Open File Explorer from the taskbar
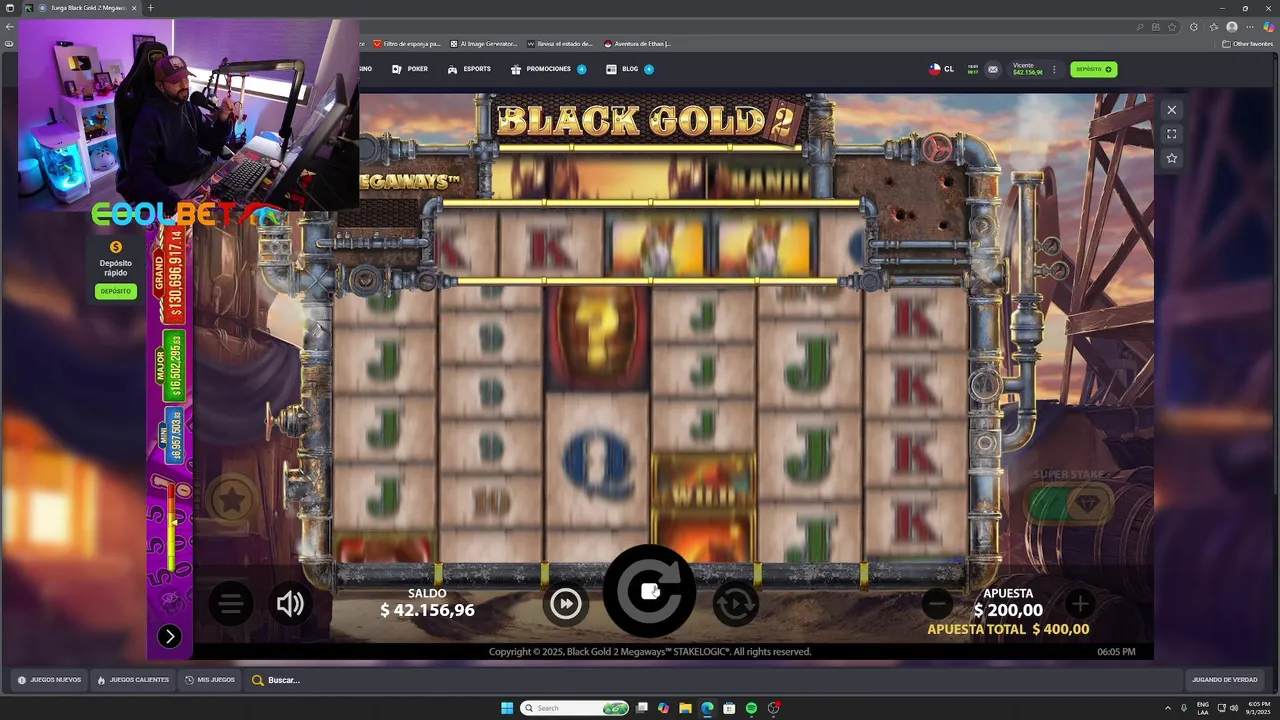This screenshot has height=720, width=1280. (685, 708)
